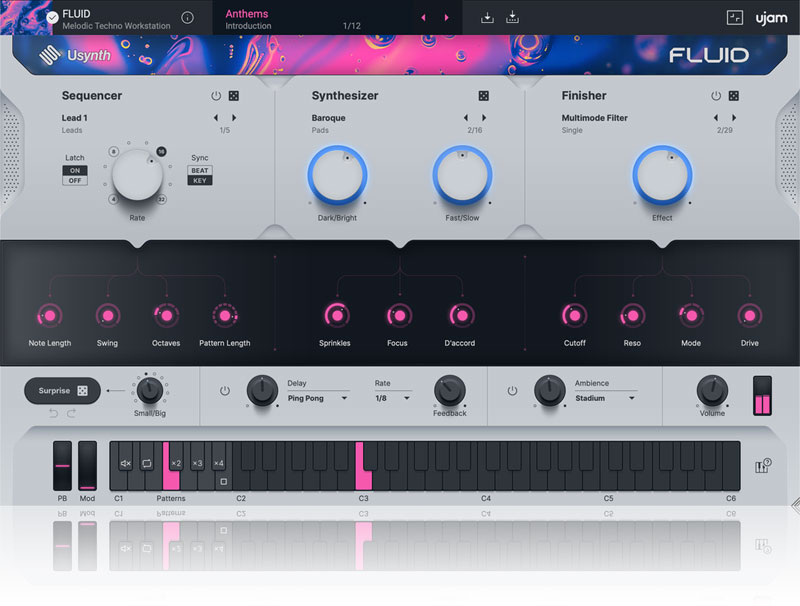Open the Anthems preset menu
This screenshot has height=606, width=800.
click(248, 14)
